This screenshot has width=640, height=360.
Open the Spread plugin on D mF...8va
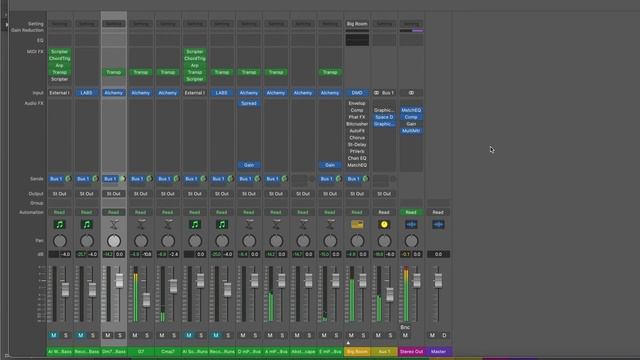(x=249, y=103)
